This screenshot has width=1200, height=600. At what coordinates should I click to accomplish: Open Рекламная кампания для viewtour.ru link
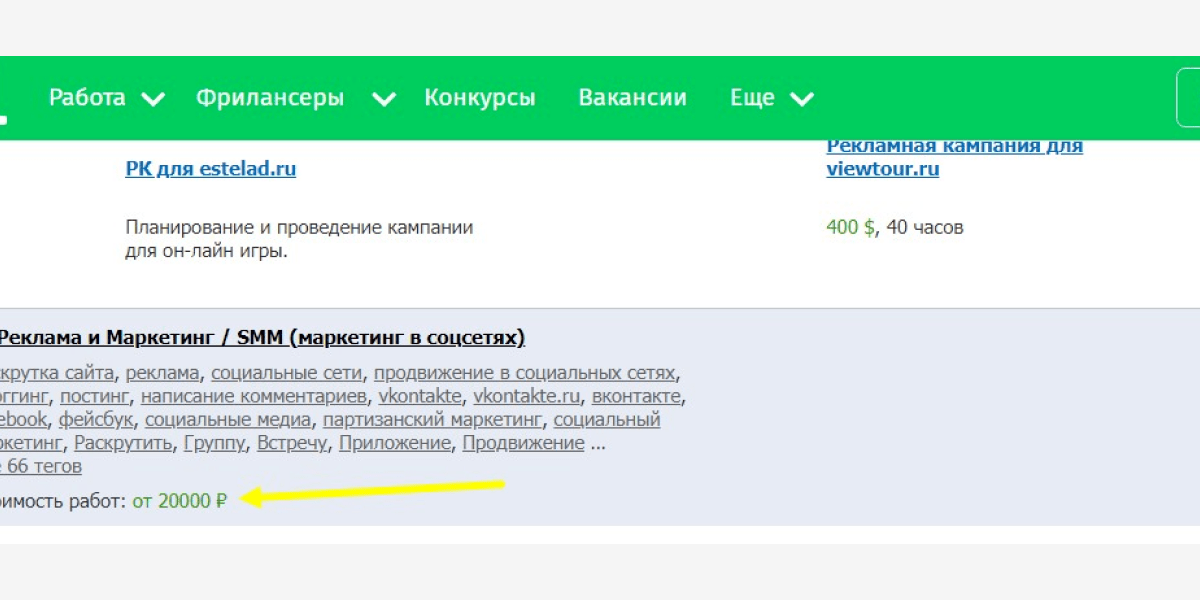coord(954,157)
